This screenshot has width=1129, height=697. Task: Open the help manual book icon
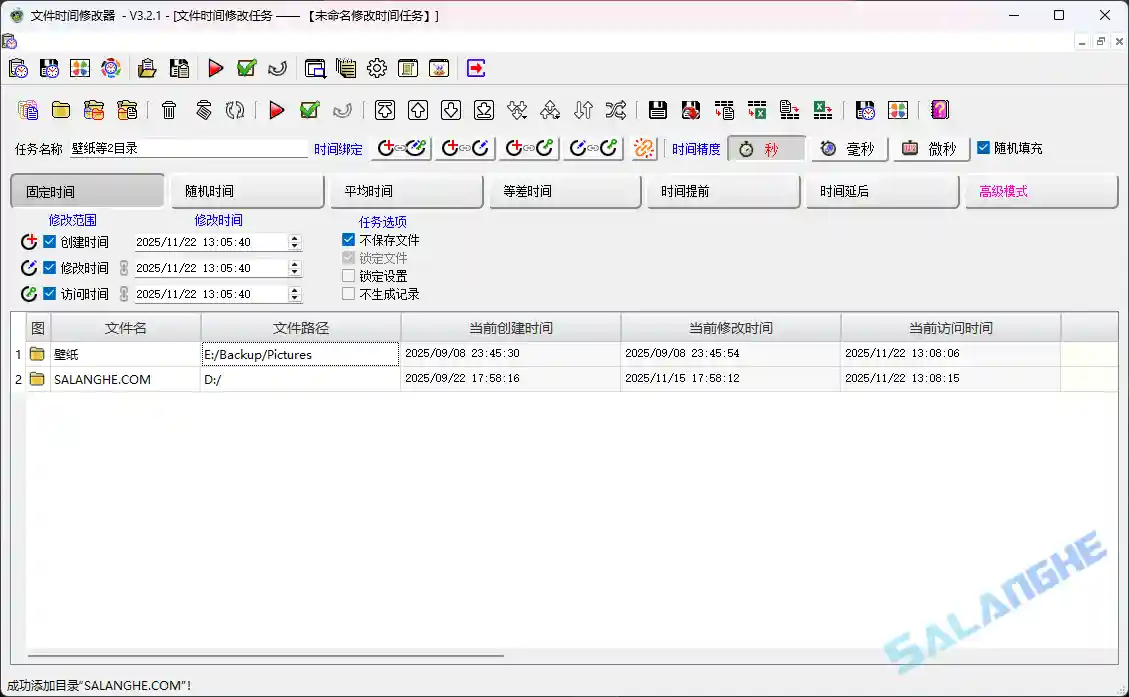pos(938,110)
